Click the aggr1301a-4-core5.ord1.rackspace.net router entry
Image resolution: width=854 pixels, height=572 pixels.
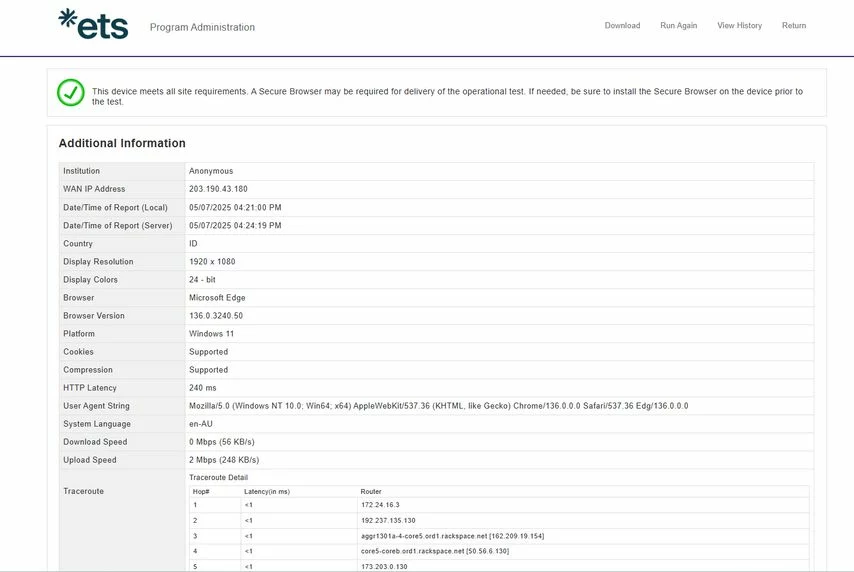pos(452,536)
